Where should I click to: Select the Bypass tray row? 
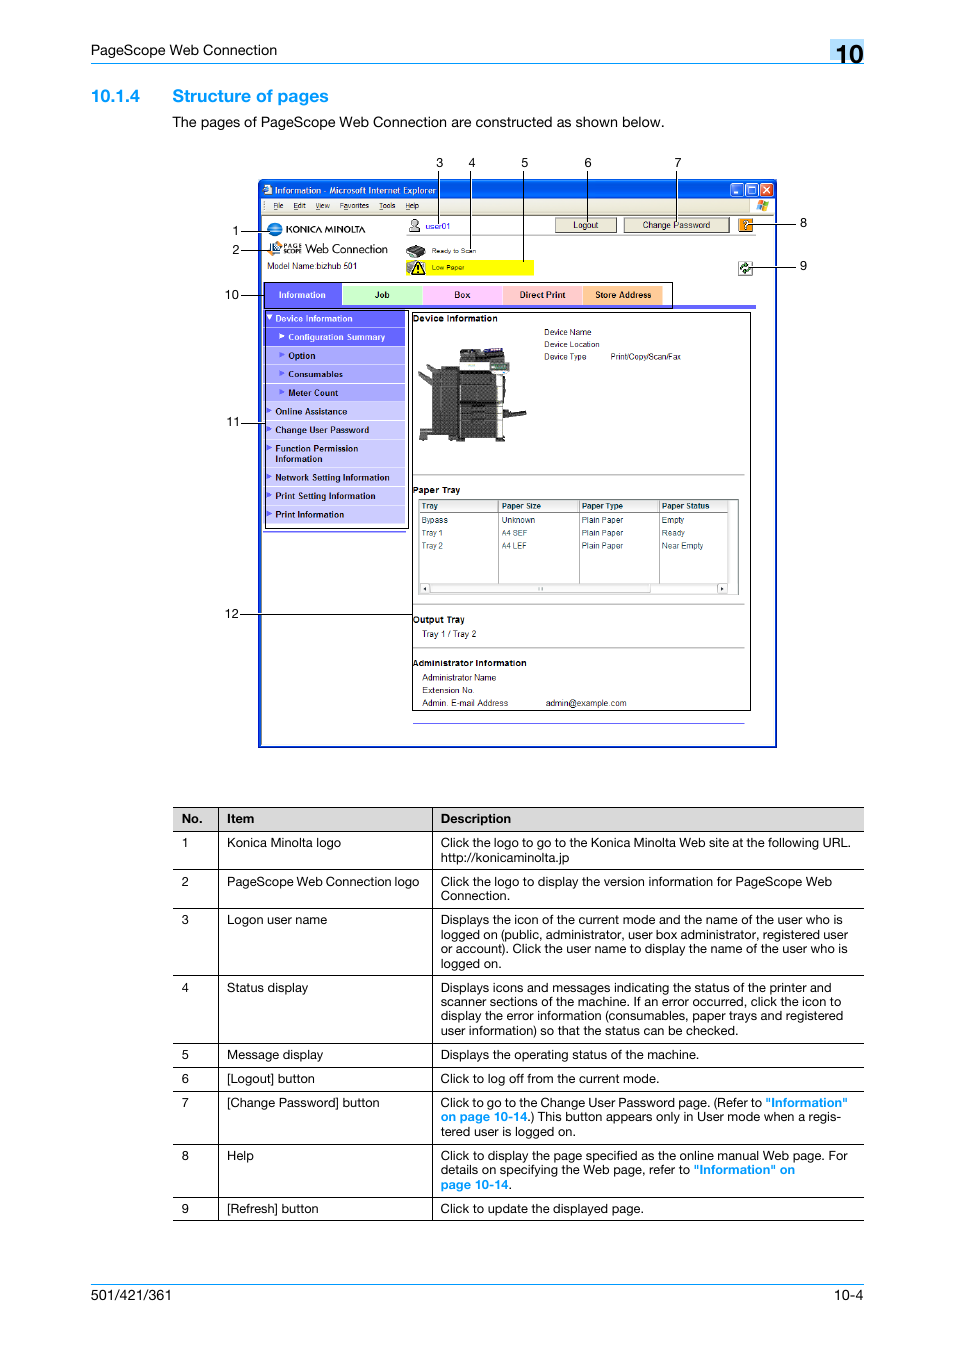573,520
